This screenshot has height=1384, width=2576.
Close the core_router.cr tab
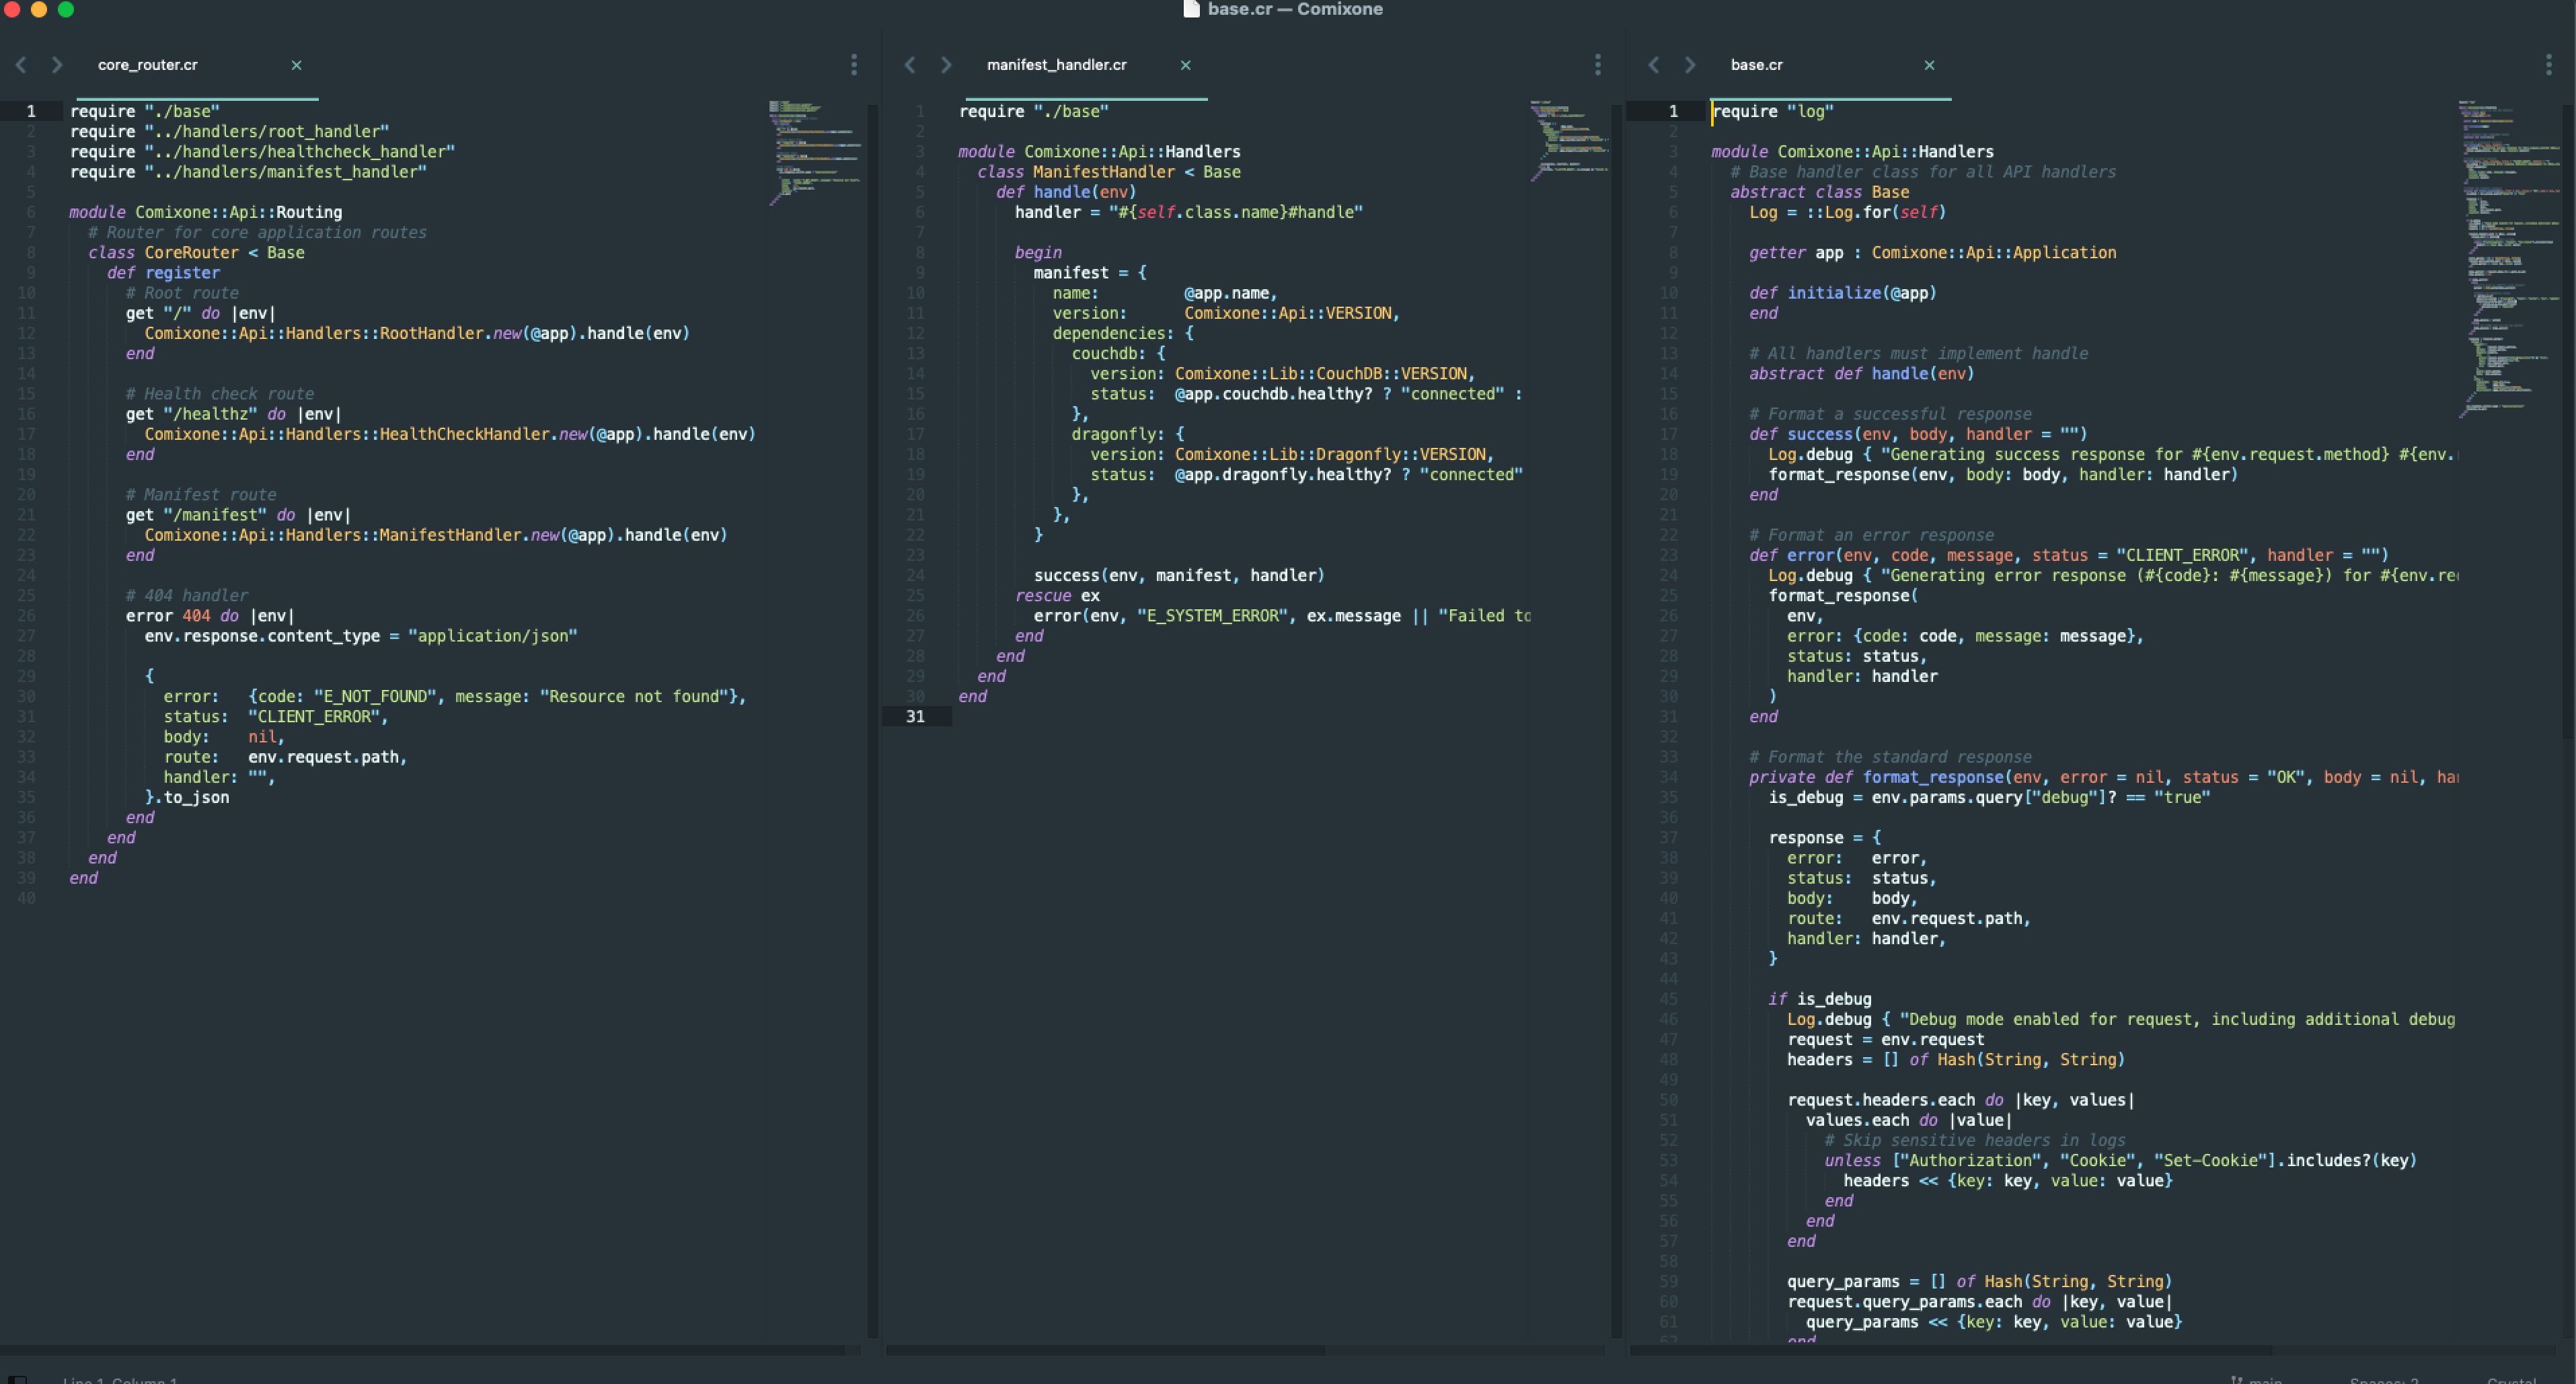(296, 65)
